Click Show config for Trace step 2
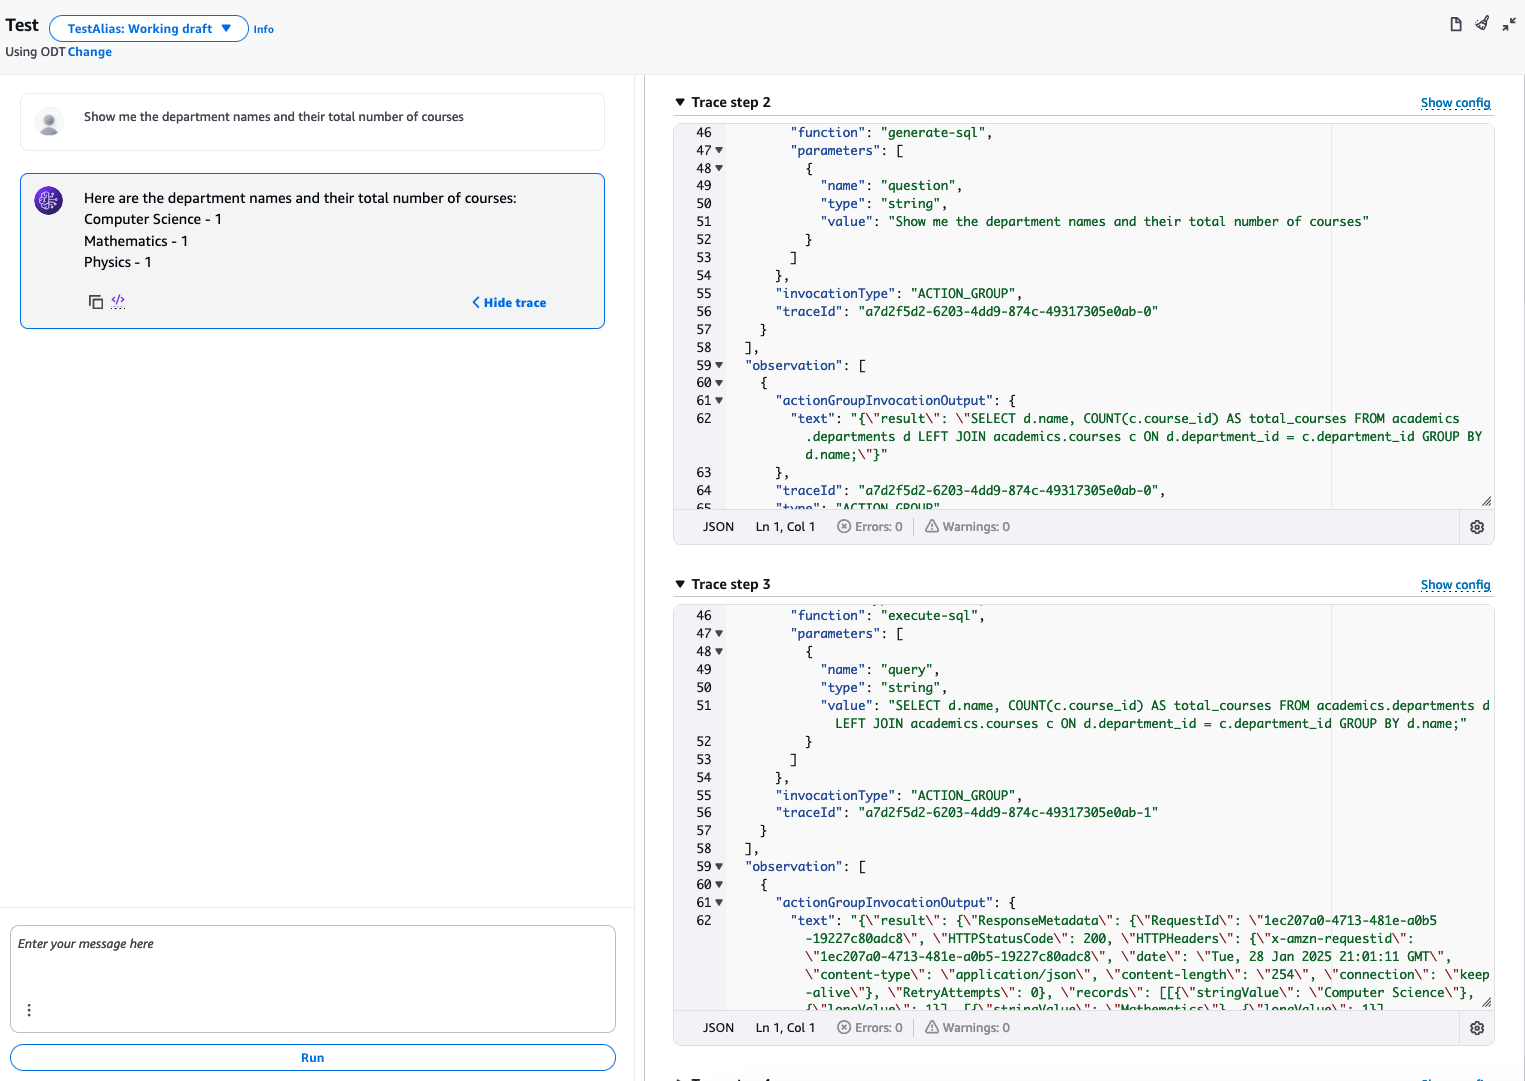 (1455, 103)
